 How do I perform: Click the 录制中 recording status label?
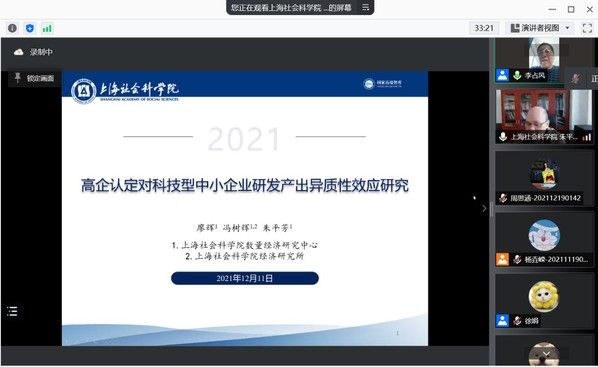(41, 52)
